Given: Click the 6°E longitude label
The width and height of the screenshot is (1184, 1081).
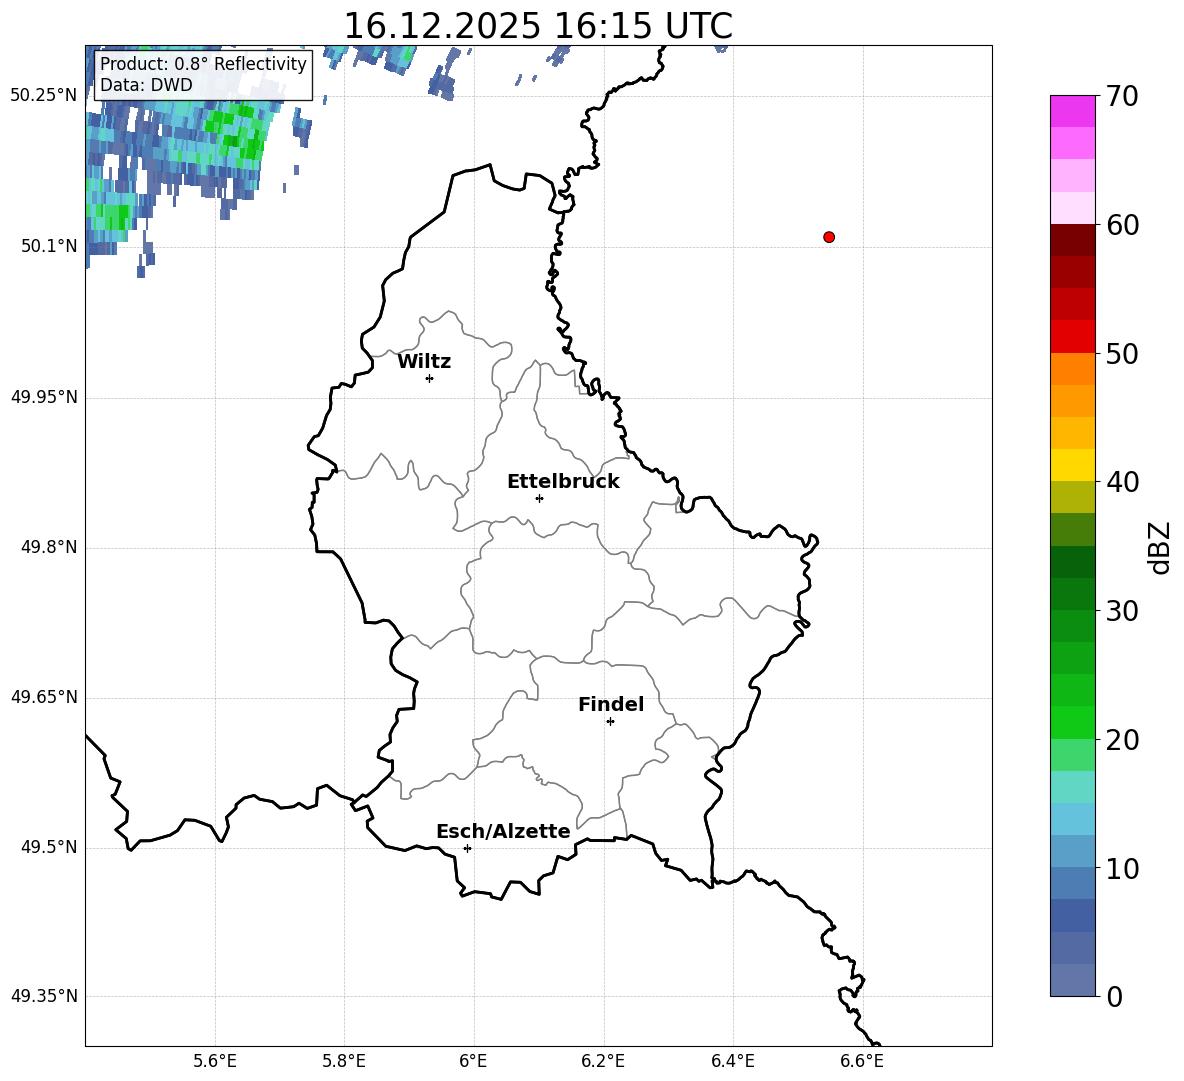Looking at the screenshot, I should click(473, 1061).
